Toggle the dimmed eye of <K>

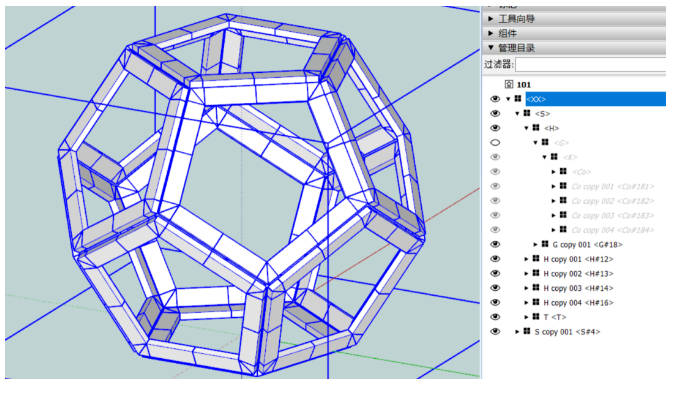point(495,157)
